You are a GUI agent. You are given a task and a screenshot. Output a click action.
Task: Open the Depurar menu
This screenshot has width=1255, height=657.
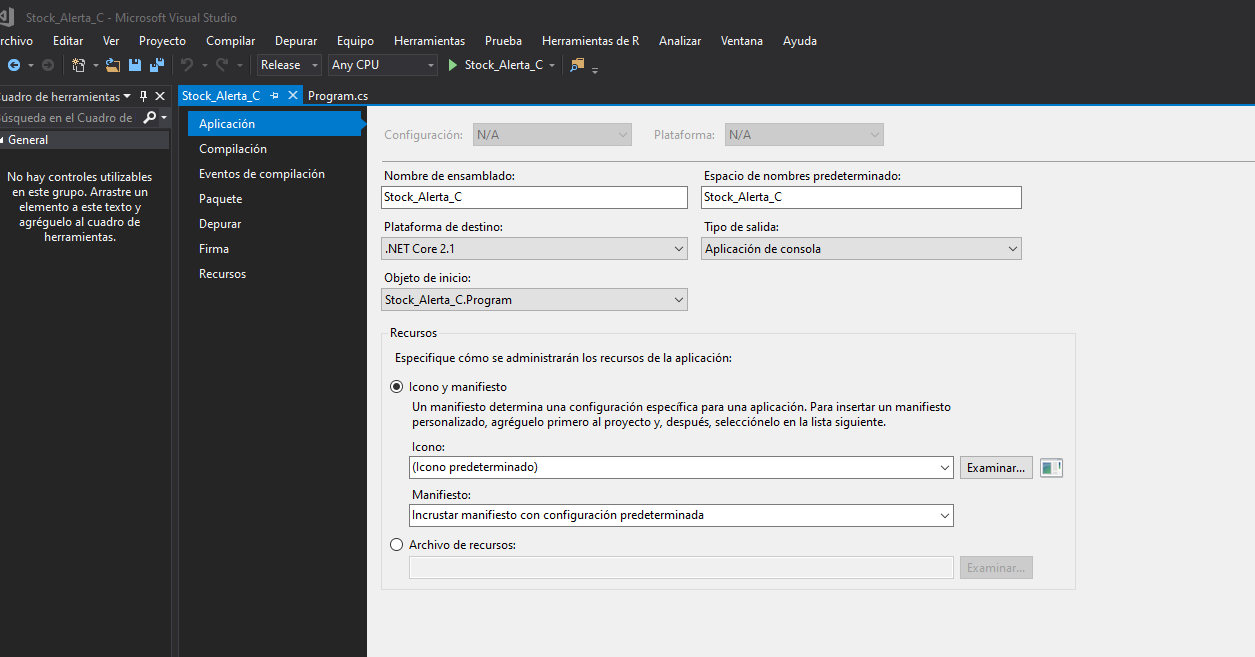point(296,41)
